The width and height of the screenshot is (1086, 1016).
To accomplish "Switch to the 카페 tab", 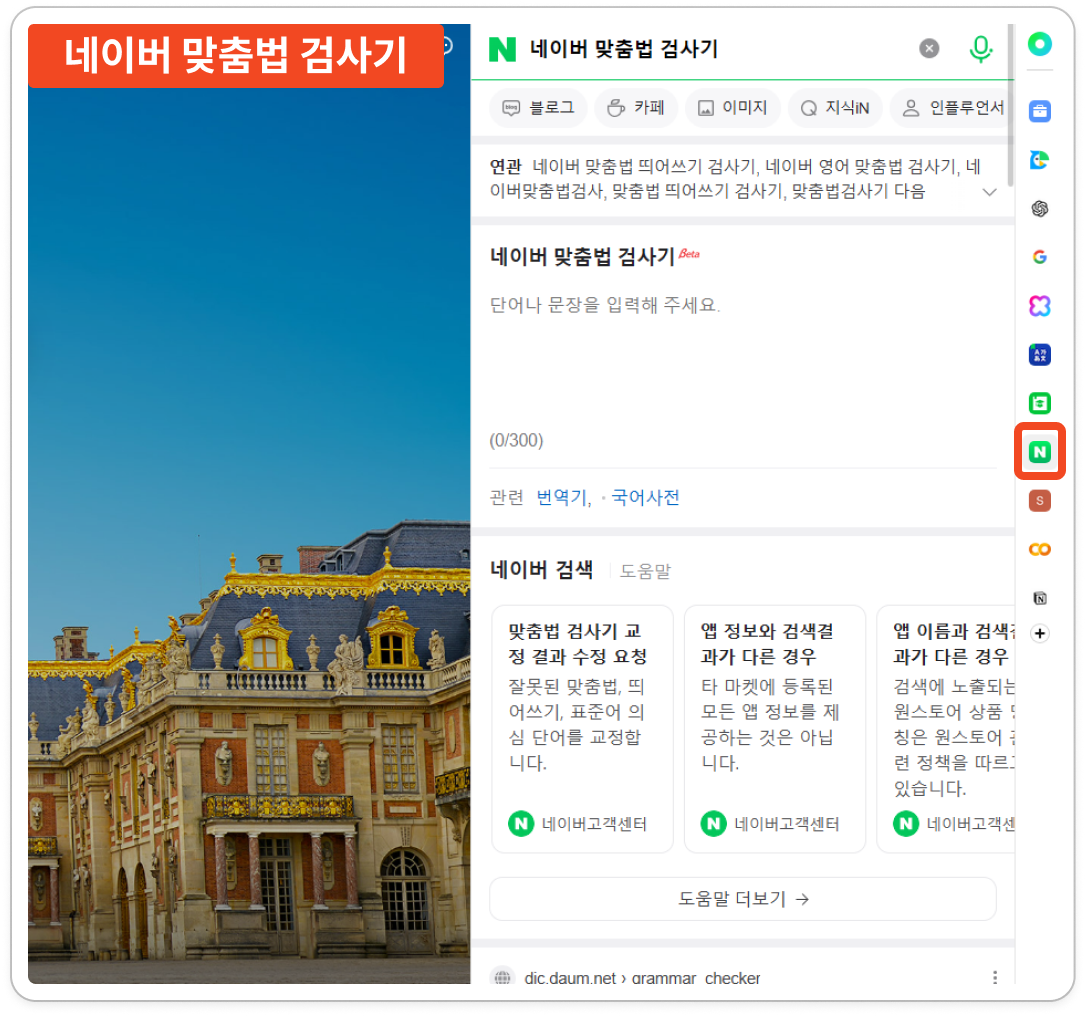I will [x=635, y=107].
